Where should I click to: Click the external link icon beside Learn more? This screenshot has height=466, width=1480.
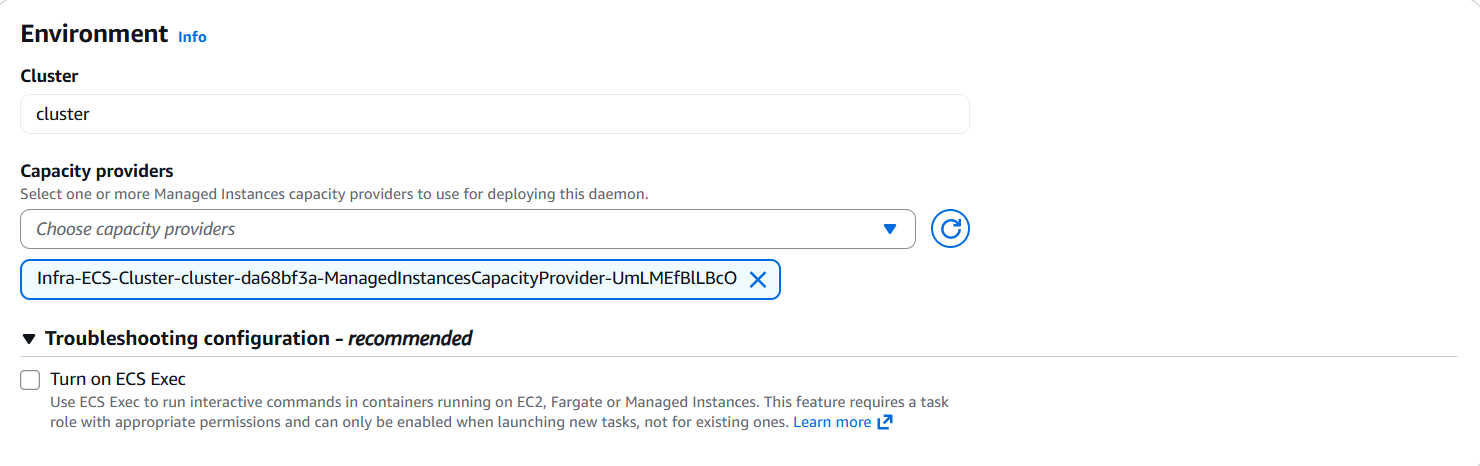pyautogui.click(x=885, y=422)
